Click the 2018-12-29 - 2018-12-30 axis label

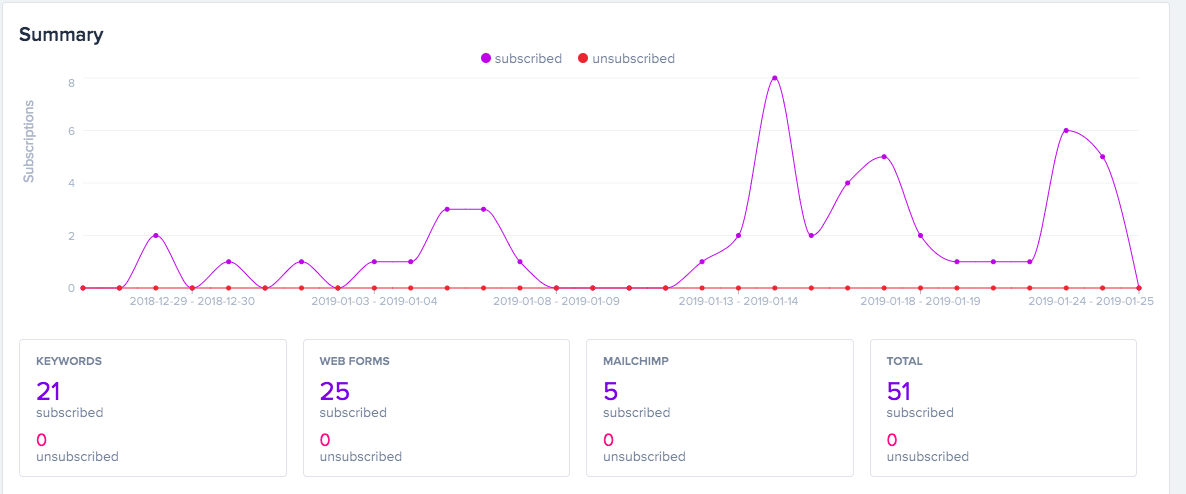pos(192,300)
